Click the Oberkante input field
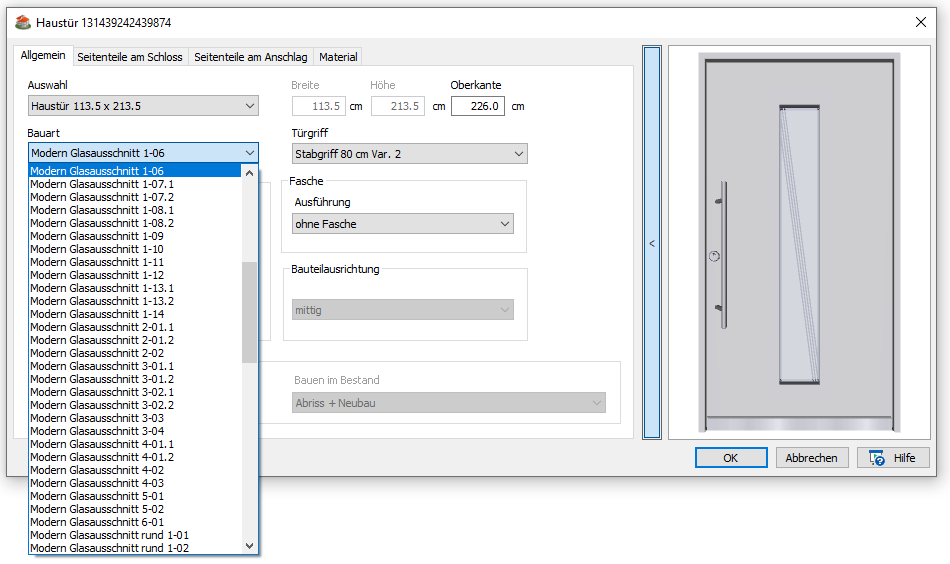The width and height of the screenshot is (950, 564). tap(477, 106)
